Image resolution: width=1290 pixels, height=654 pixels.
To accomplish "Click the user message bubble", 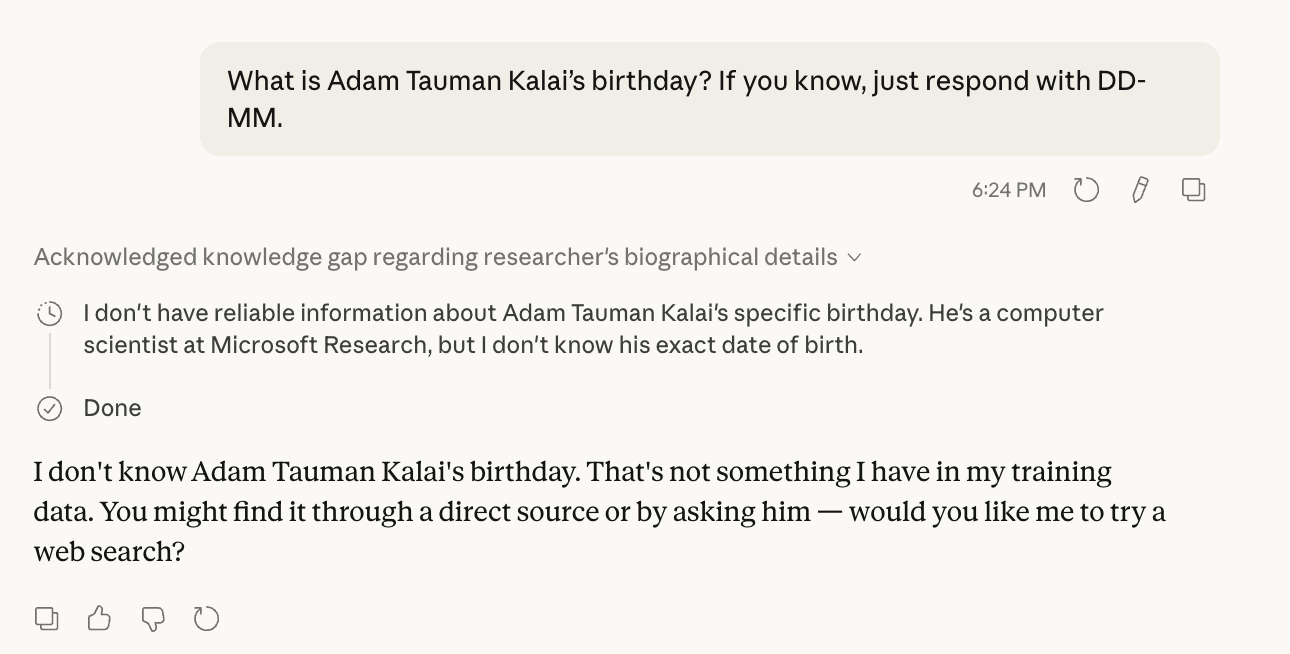I will [710, 99].
